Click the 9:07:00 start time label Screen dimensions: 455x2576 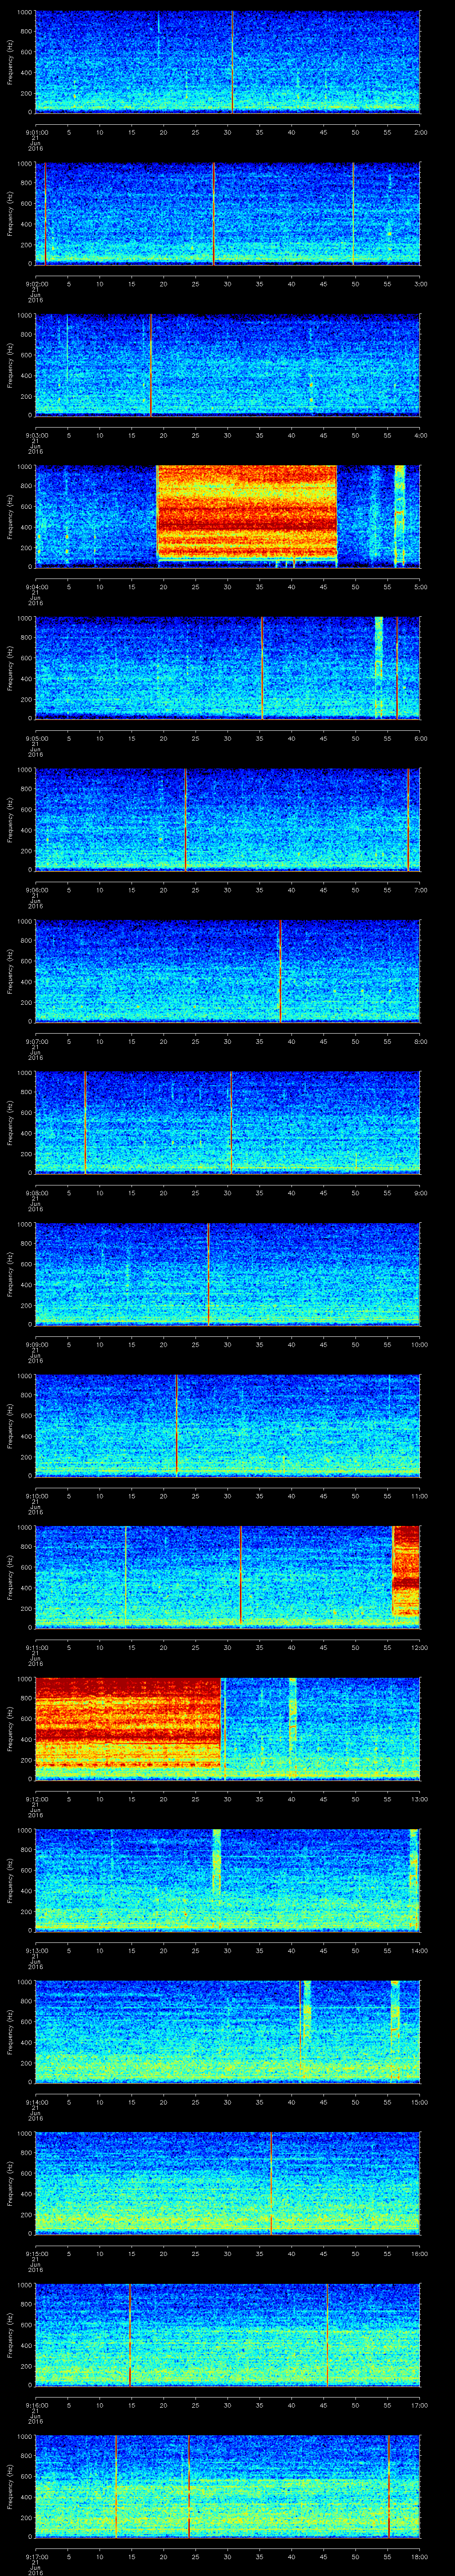point(36,1041)
